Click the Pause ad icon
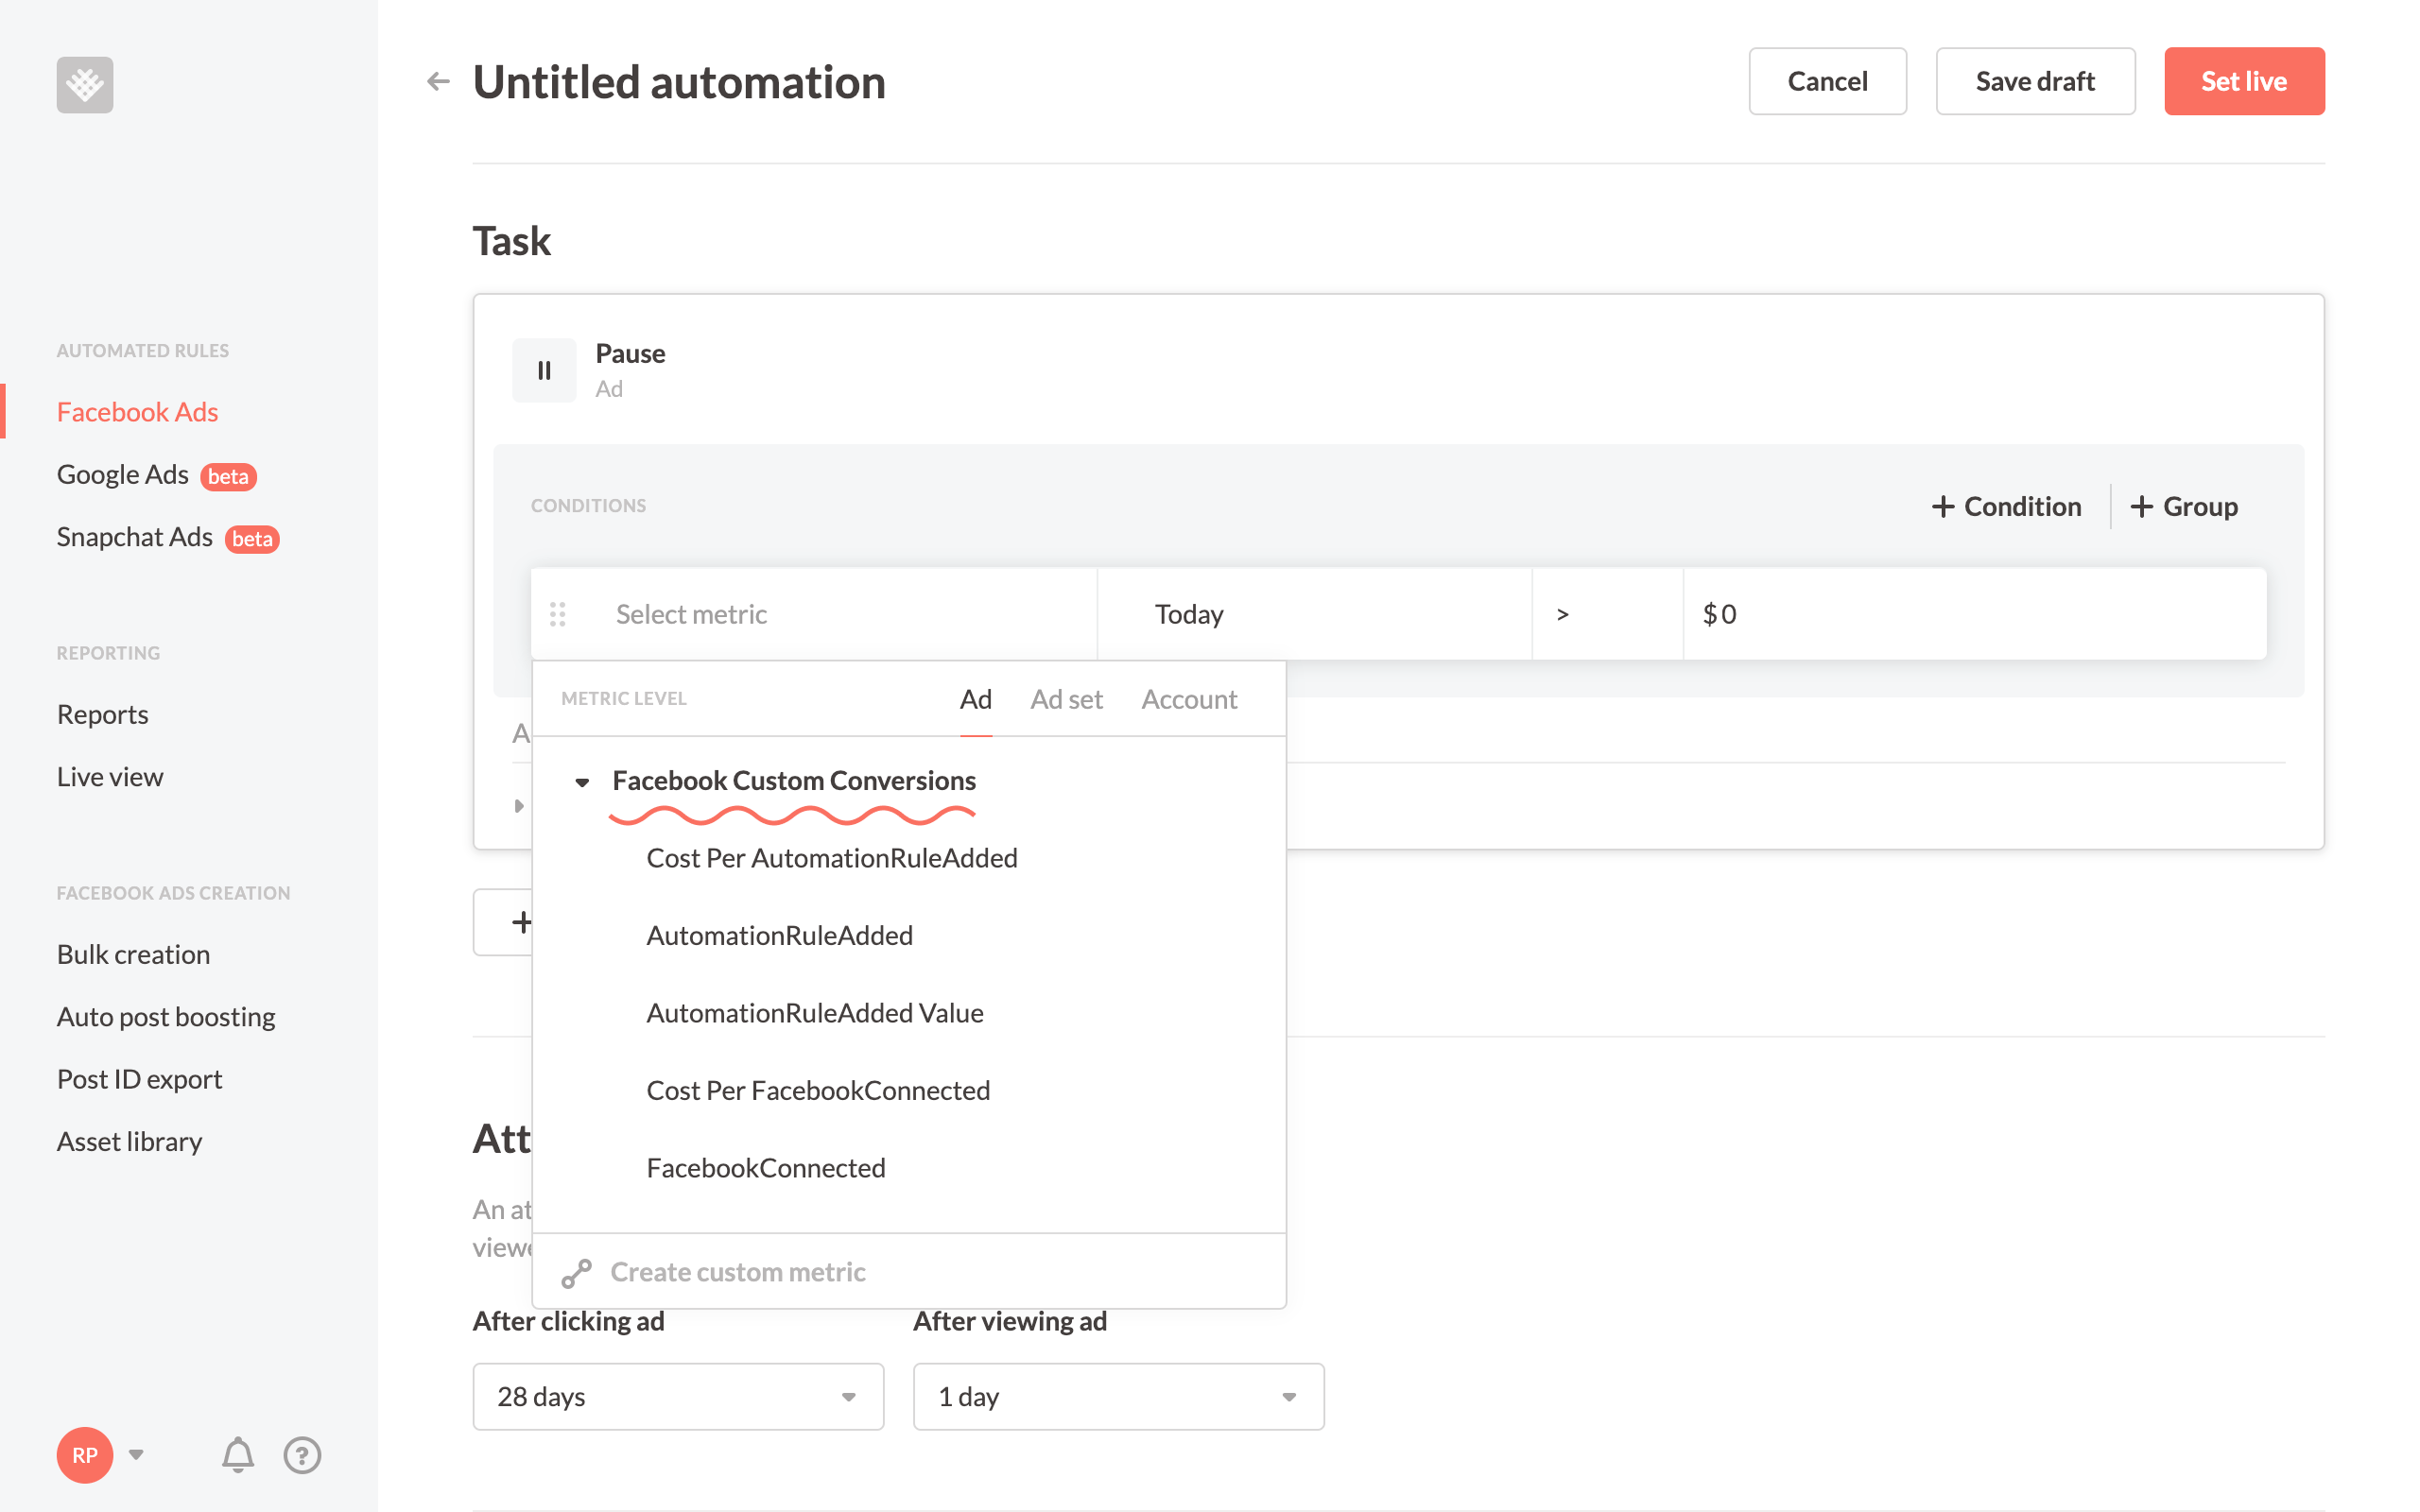This screenshot has height=1512, width=2420. click(x=545, y=368)
